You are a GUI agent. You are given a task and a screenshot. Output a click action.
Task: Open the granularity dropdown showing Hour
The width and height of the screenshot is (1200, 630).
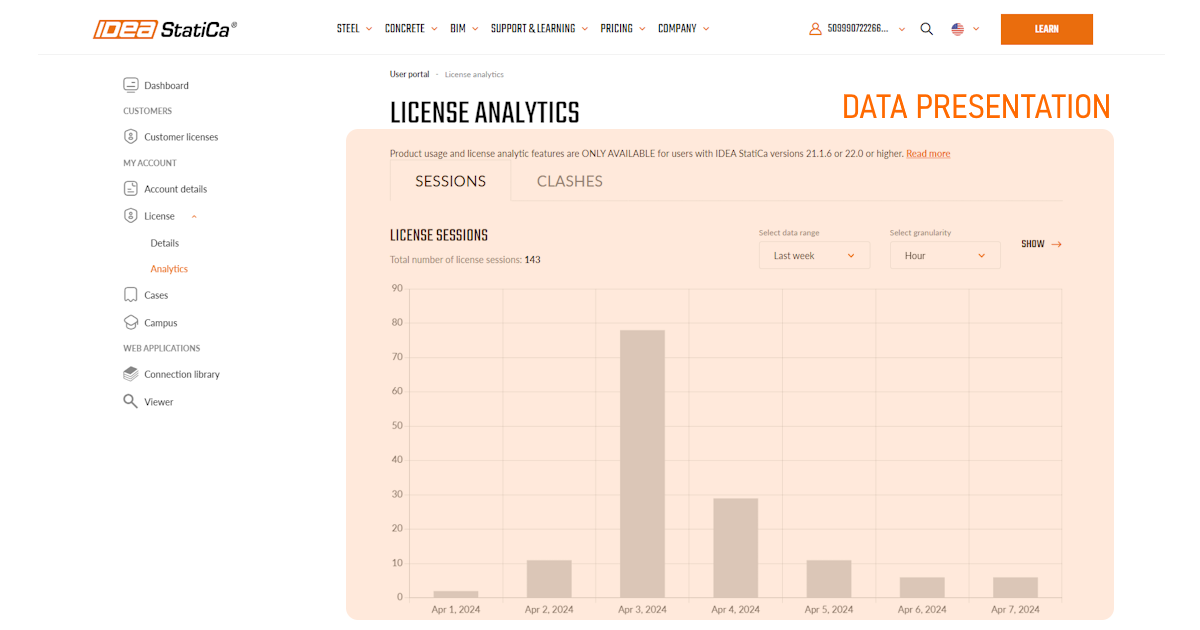point(944,256)
